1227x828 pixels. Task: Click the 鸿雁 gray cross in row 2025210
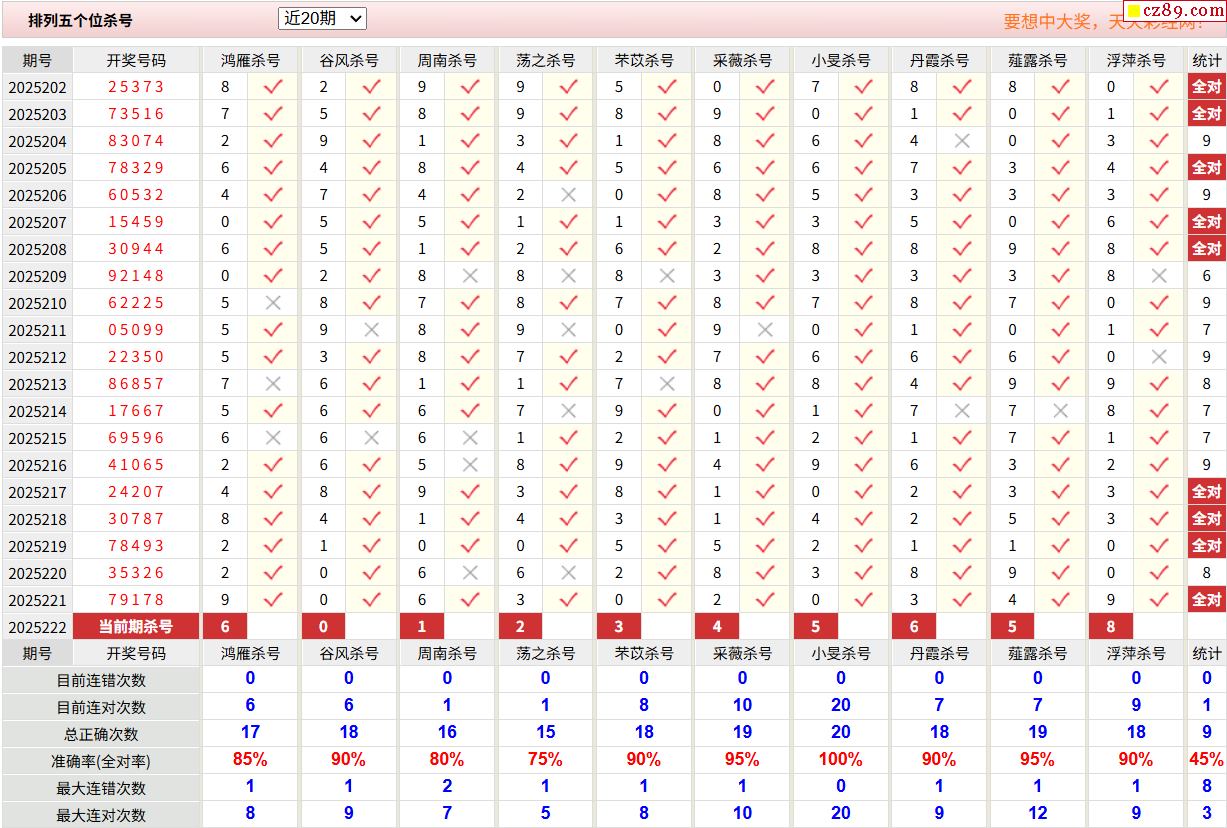pyautogui.click(x=272, y=303)
